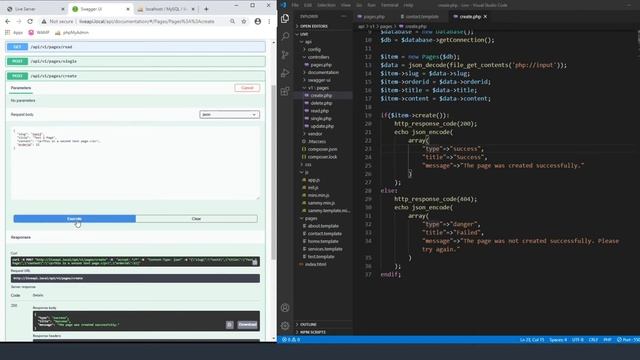Close the Live Server browser tab
This screenshot has height=360, width=640.
[x=63, y=9]
